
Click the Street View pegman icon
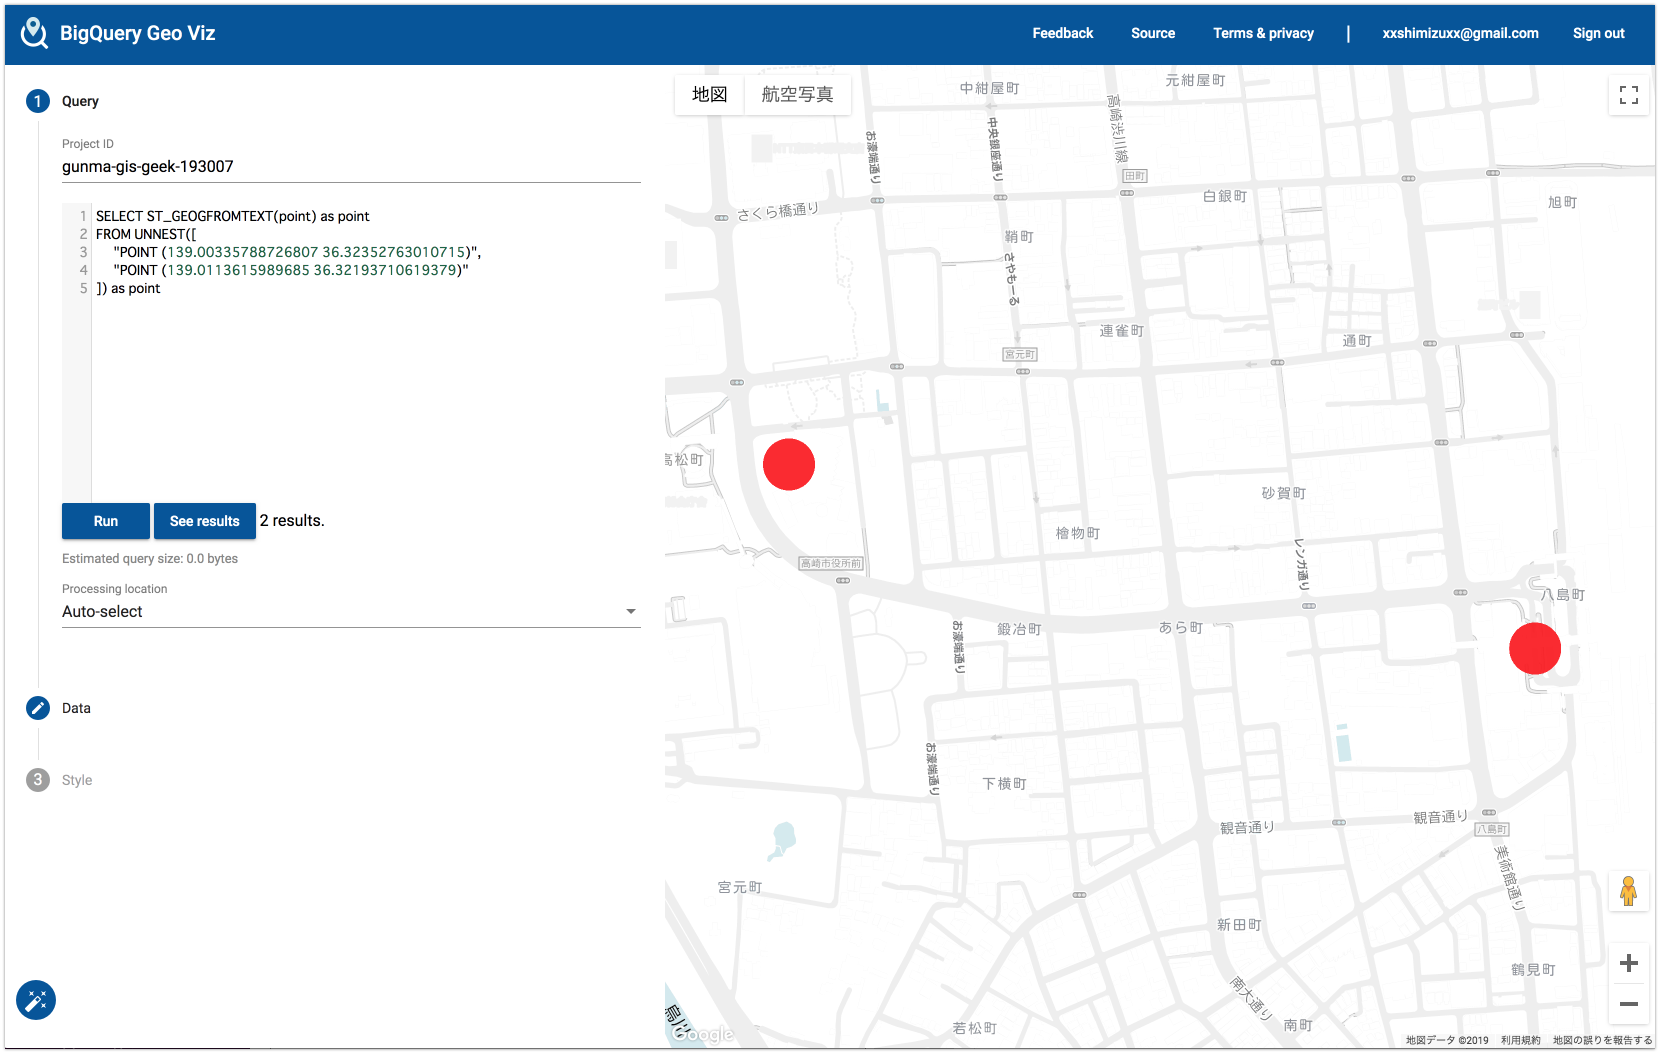1629,891
